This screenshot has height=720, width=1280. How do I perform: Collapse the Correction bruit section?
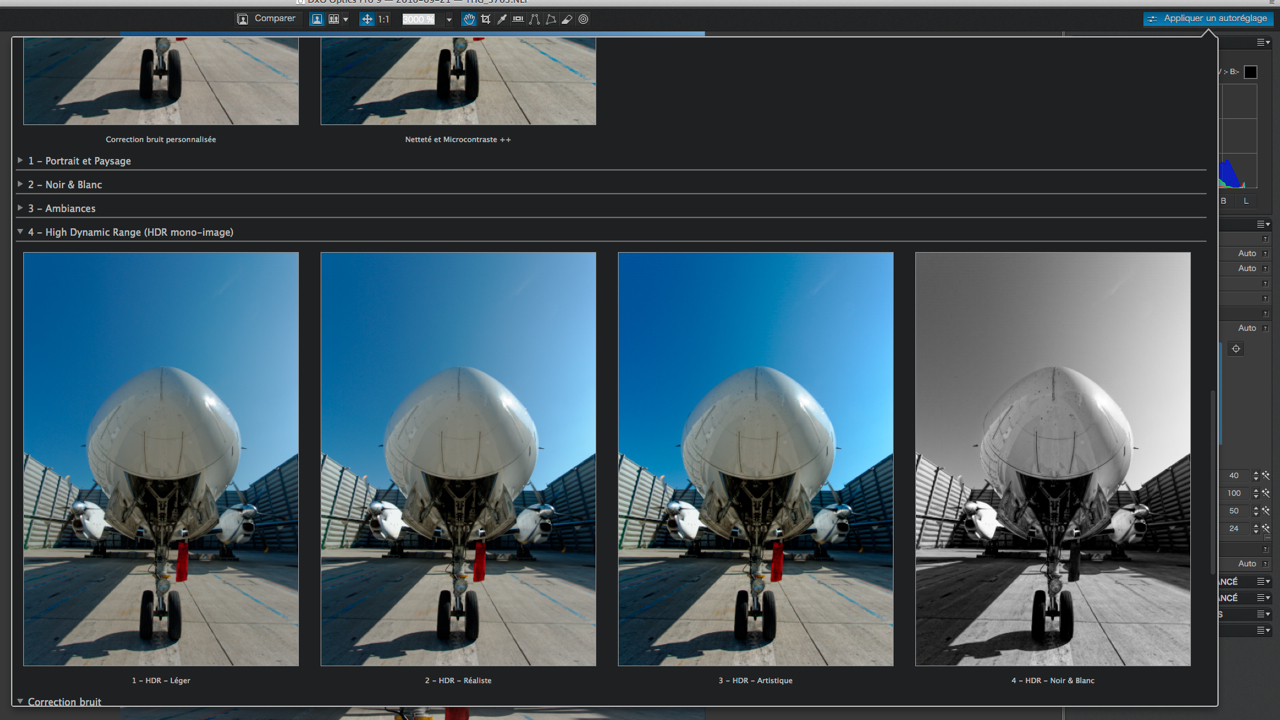(x=20, y=701)
